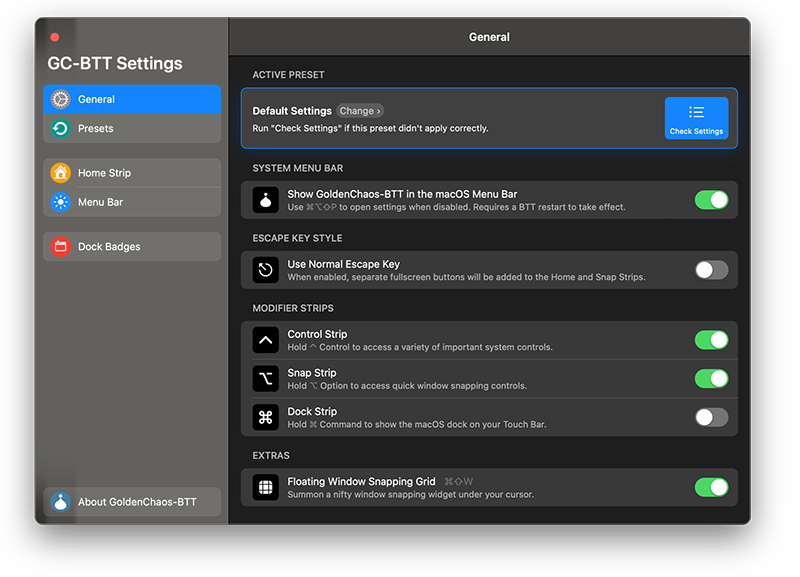Image resolution: width=800 pixels, height=577 pixels.
Task: Enable the Dock Strip
Action: (712, 417)
